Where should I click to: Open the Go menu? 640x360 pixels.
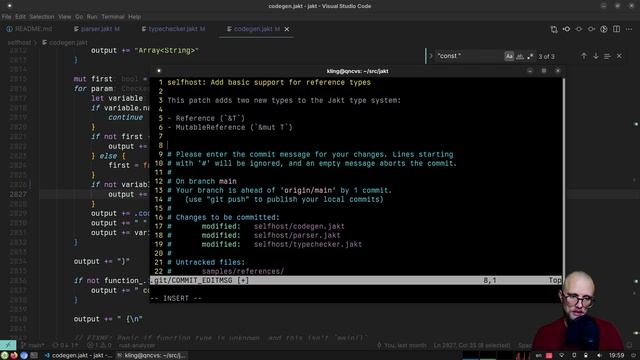point(79,17)
